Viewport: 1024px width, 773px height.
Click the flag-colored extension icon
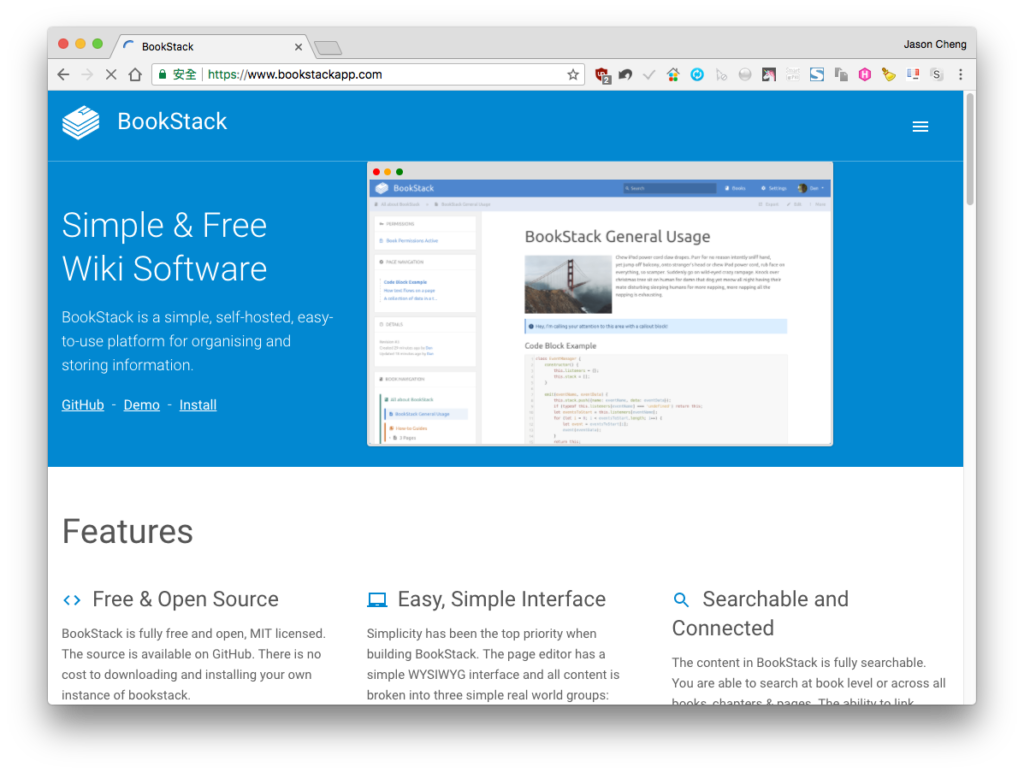(913, 74)
